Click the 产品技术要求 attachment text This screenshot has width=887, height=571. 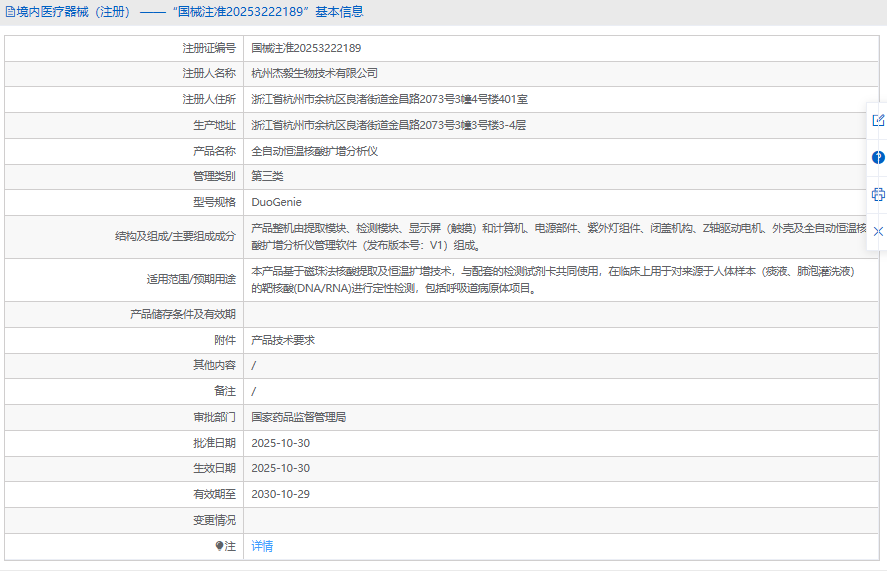[283, 340]
